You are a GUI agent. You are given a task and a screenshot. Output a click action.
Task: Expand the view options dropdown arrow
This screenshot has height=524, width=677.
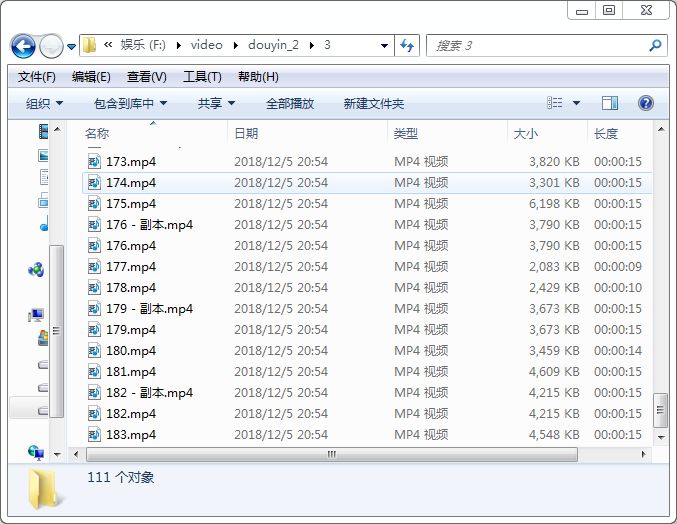(x=576, y=103)
